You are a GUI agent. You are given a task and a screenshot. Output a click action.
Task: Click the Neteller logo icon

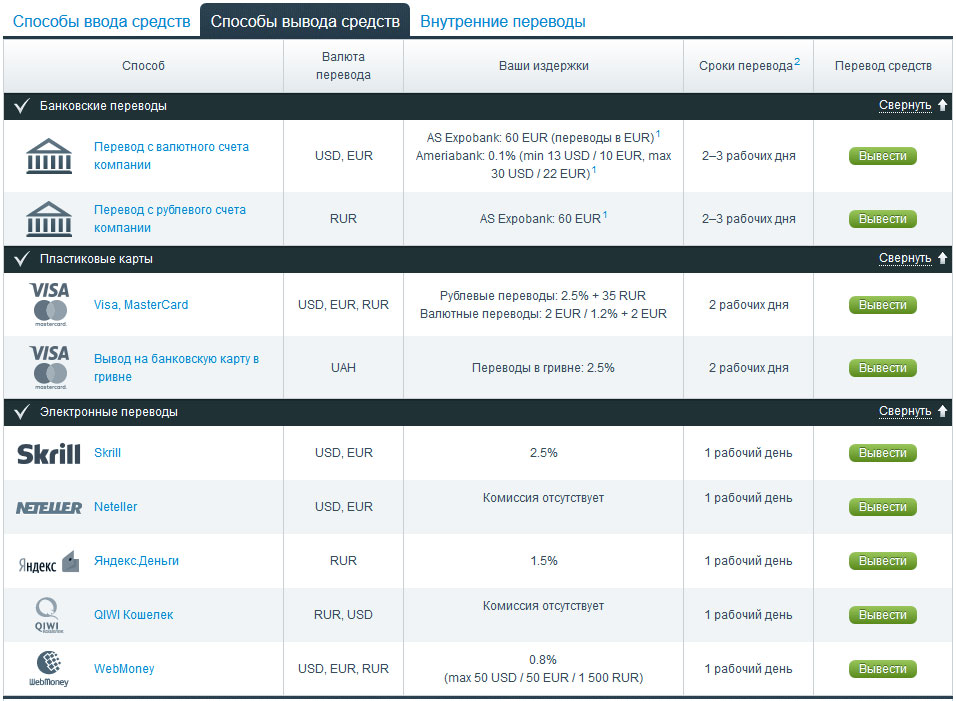(48, 508)
